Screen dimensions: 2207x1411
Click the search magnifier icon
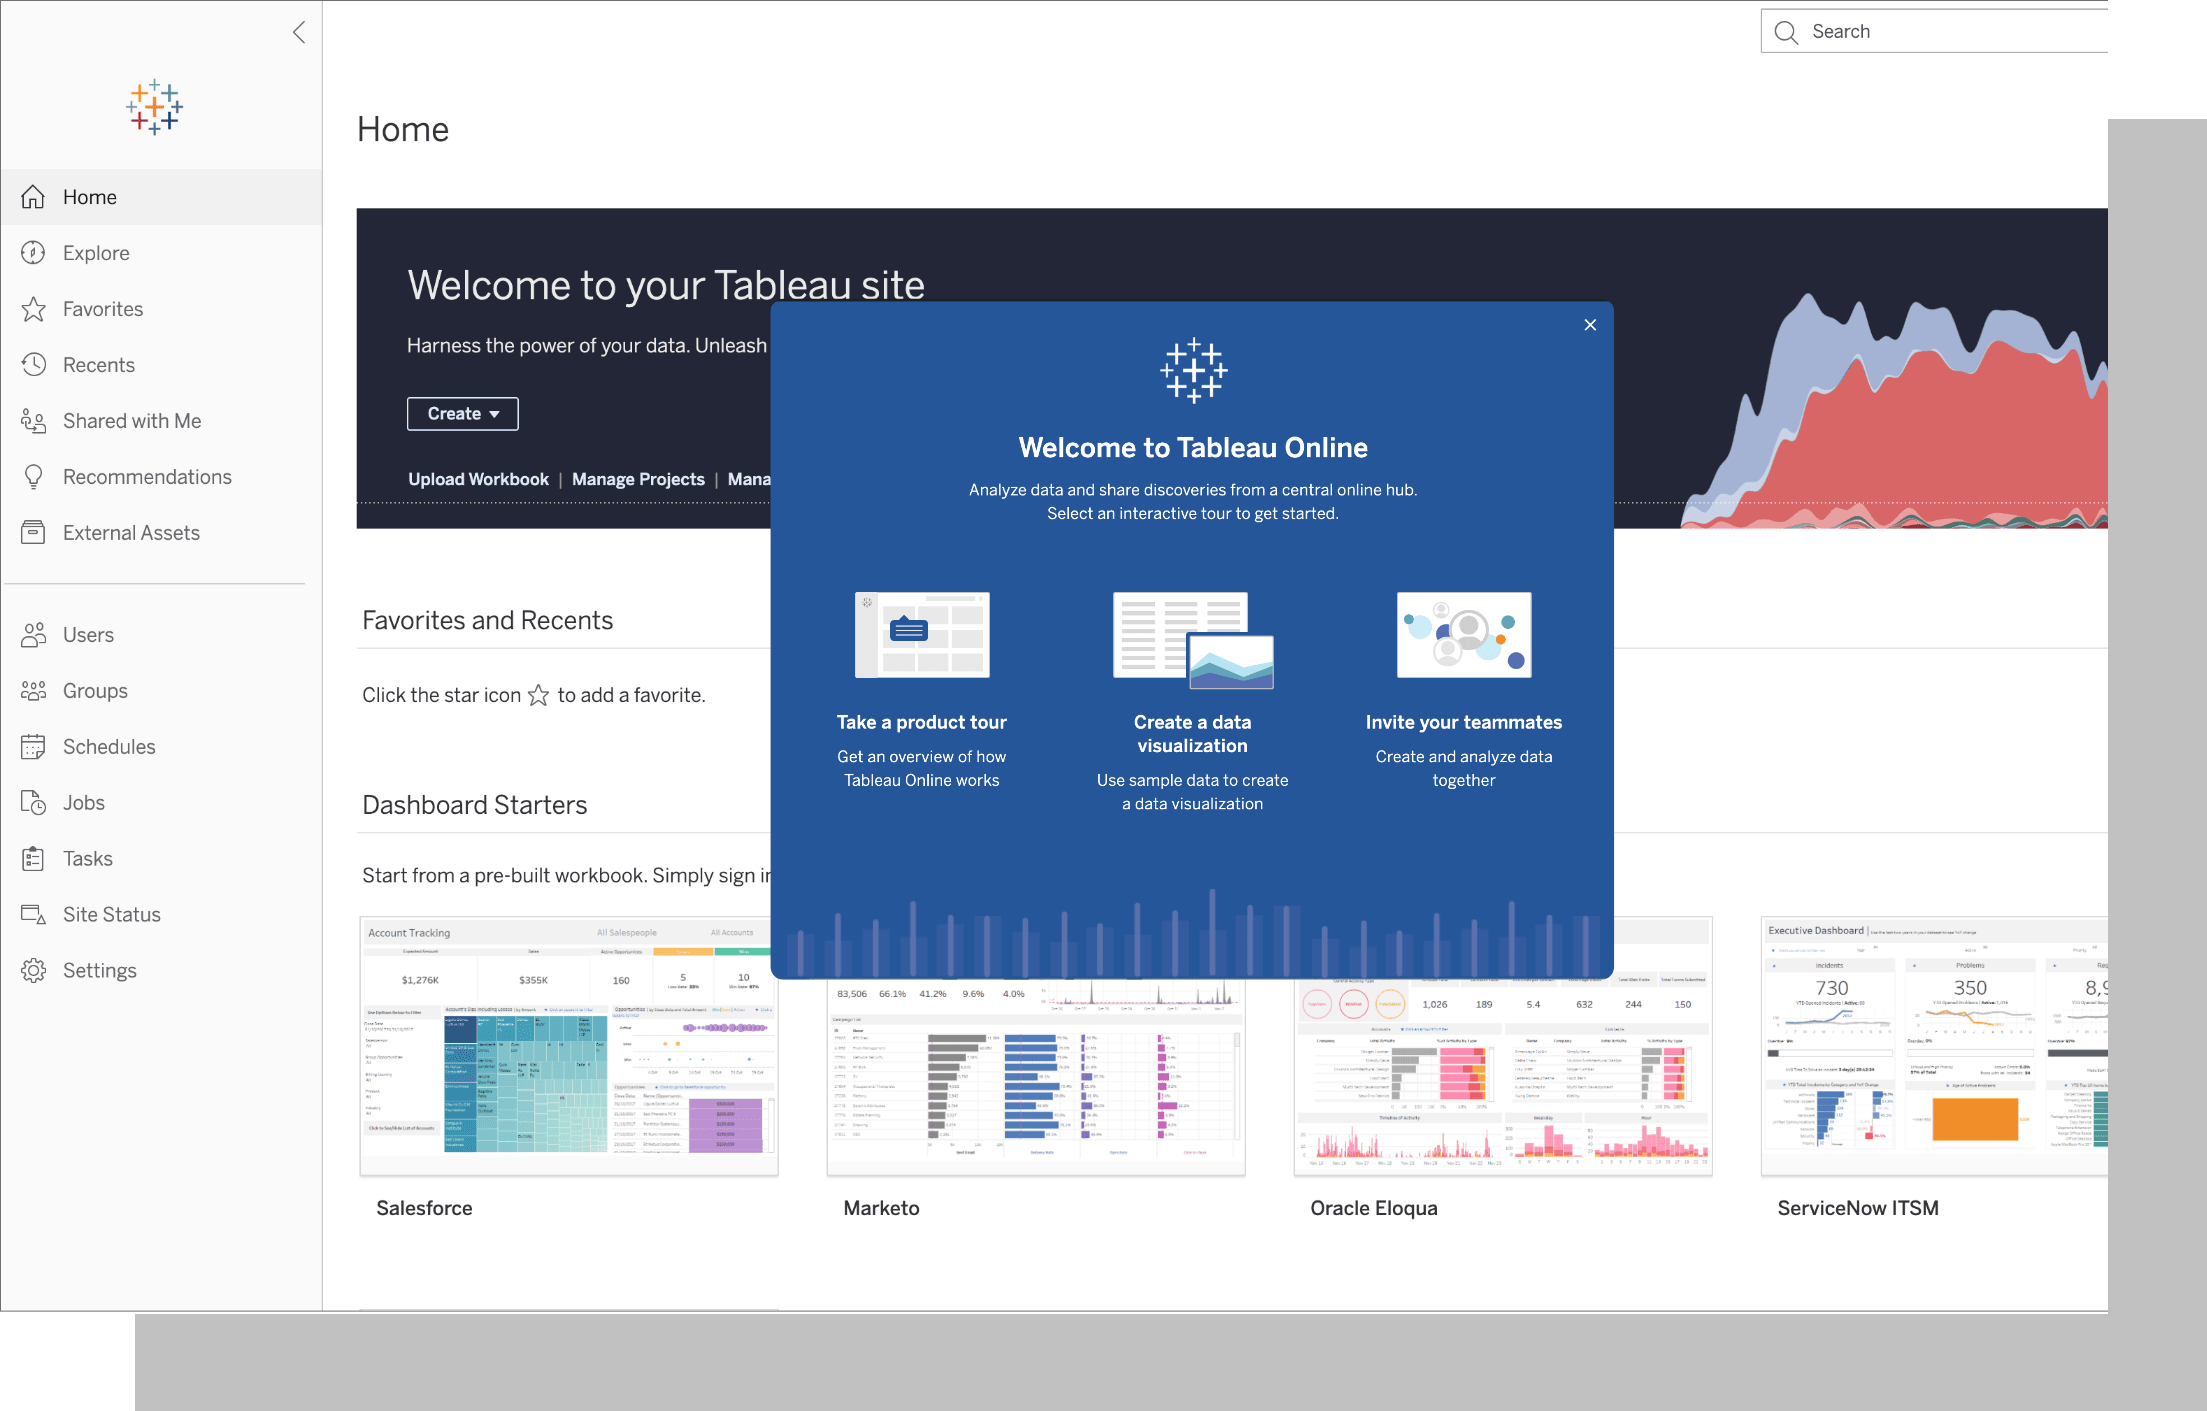[x=1786, y=32]
